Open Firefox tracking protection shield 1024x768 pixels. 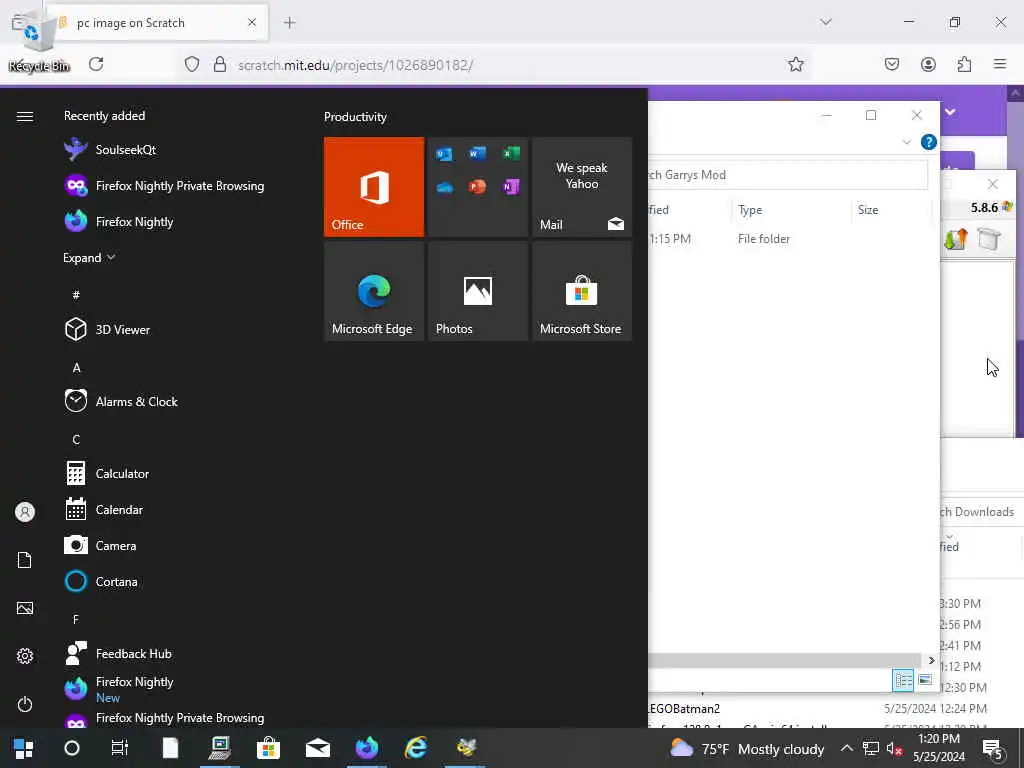pyautogui.click(x=191, y=64)
